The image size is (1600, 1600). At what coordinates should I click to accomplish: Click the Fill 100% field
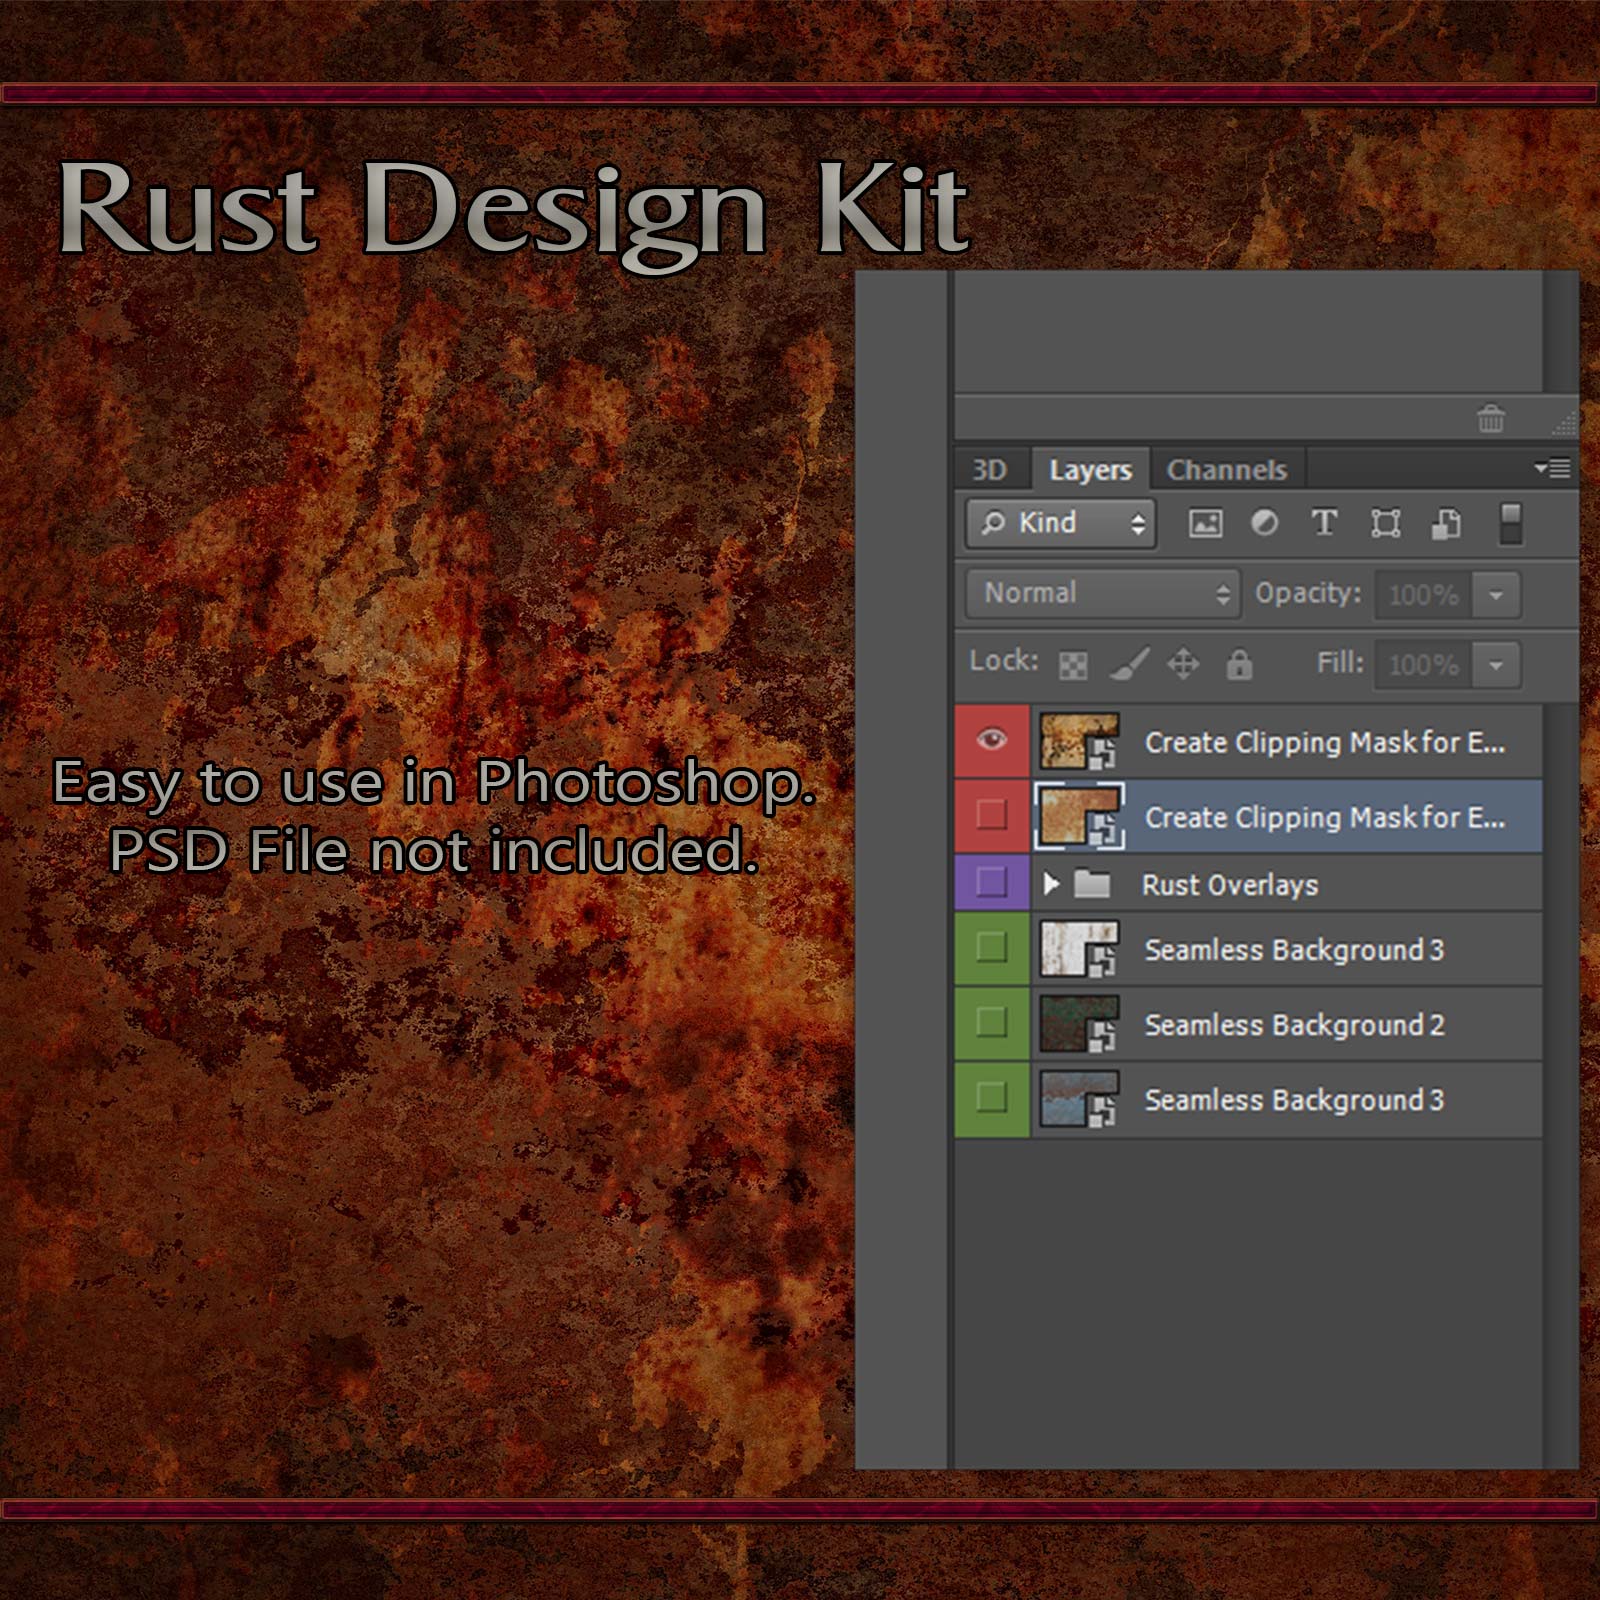tap(1423, 665)
